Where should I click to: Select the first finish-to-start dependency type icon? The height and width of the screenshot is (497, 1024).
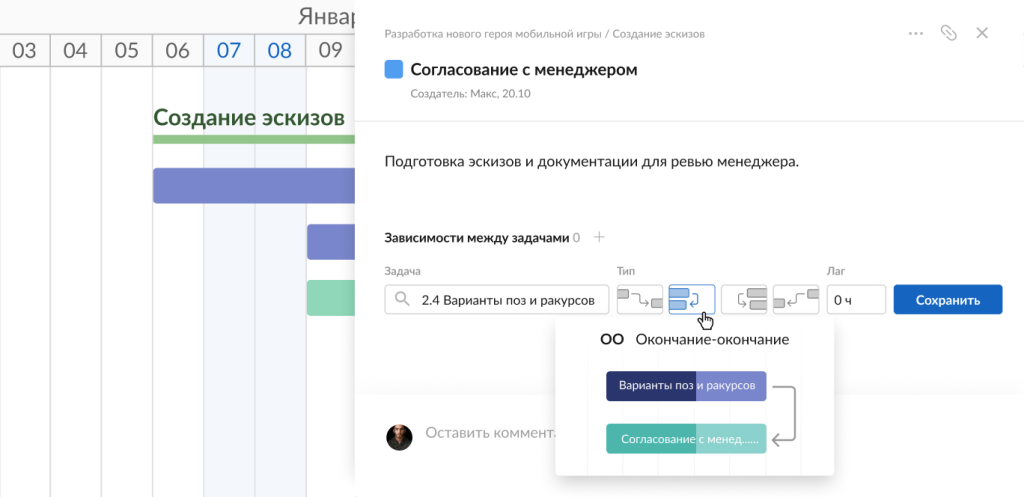coord(640,299)
